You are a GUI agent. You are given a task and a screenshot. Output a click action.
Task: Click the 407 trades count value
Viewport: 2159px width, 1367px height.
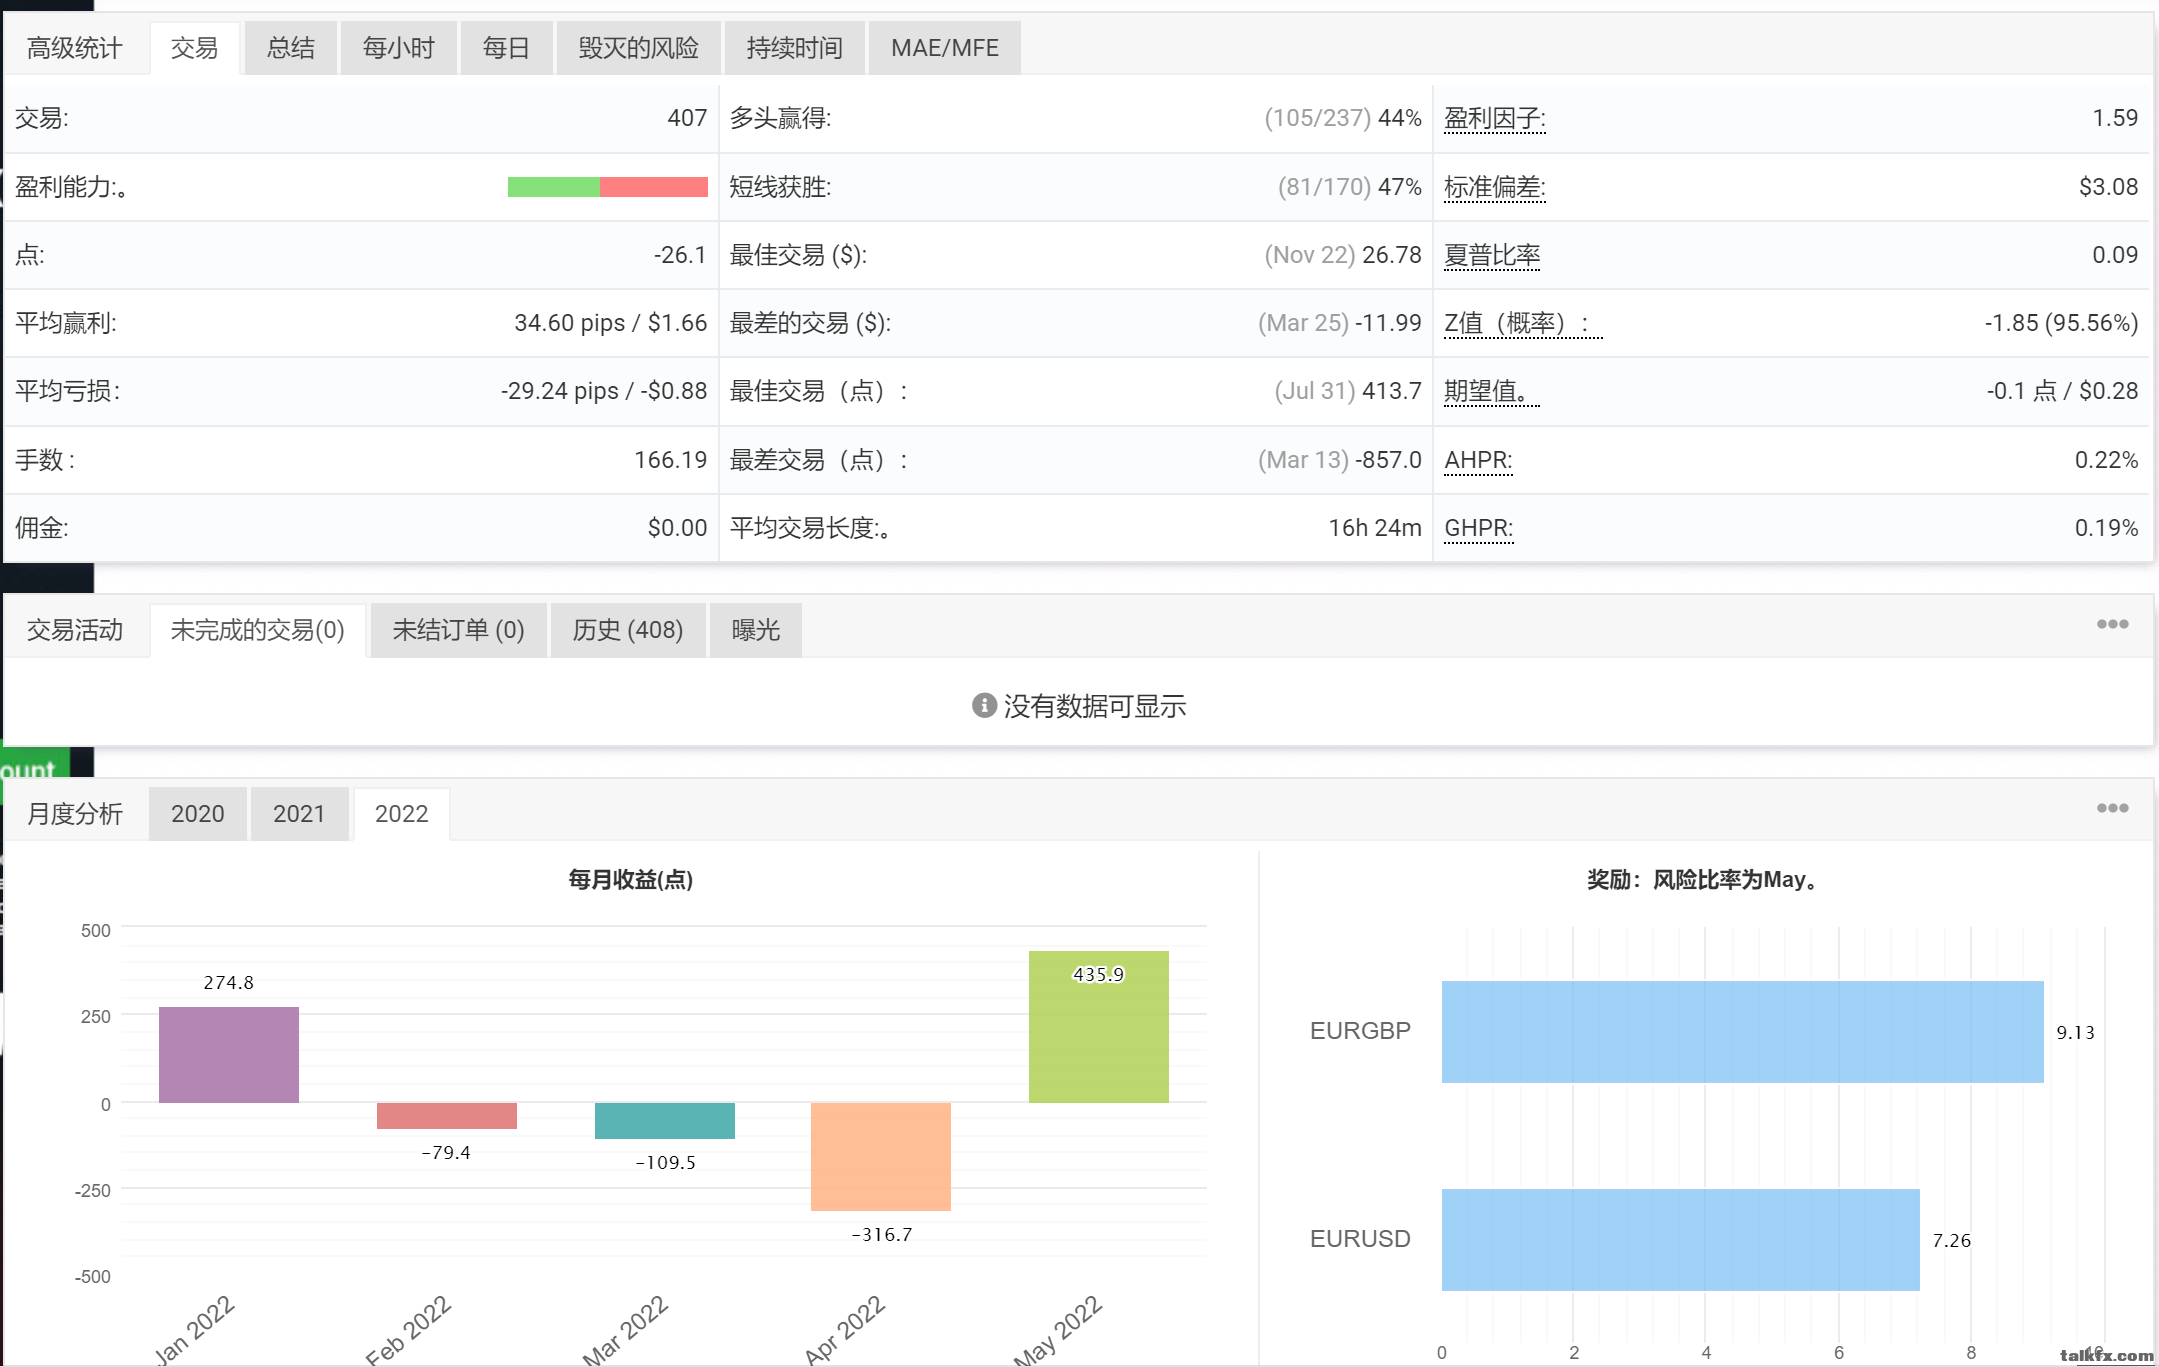687,118
